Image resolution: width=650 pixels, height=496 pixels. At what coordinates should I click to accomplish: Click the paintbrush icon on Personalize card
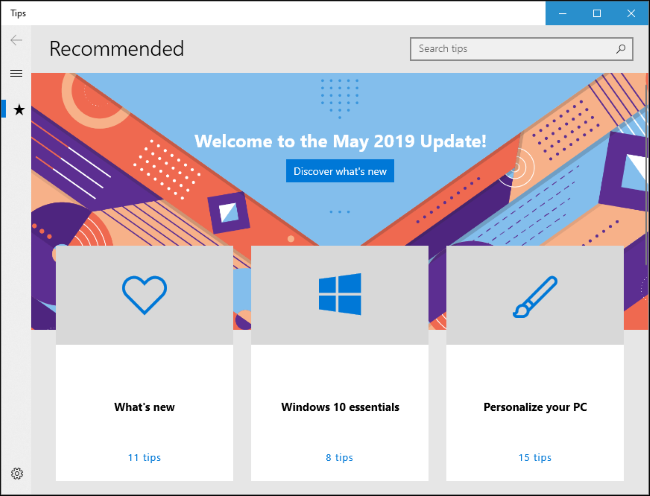[535, 297]
